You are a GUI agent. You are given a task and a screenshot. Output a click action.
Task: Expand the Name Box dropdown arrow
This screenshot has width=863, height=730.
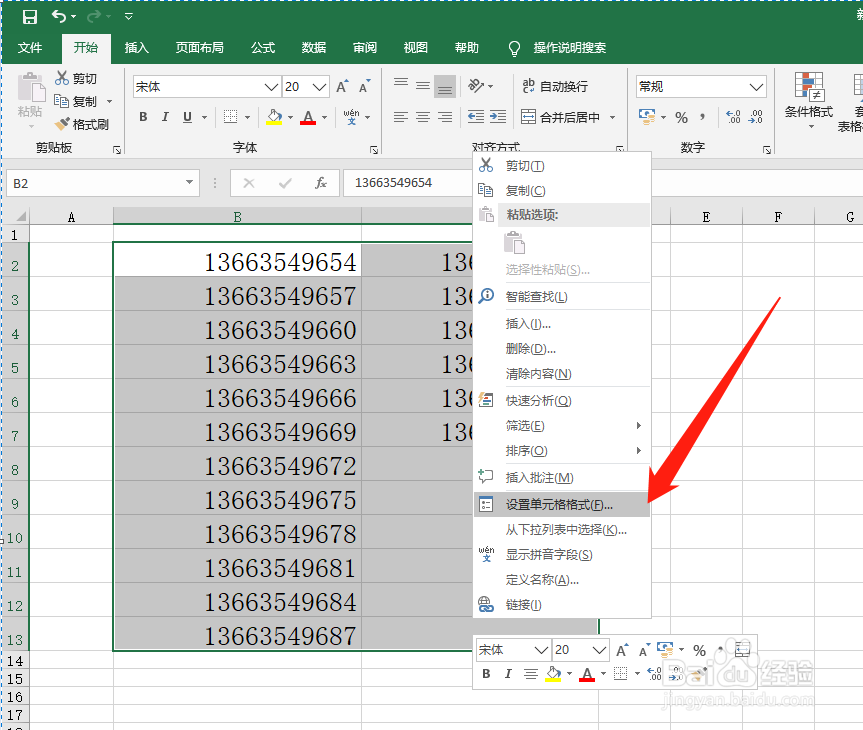189,182
